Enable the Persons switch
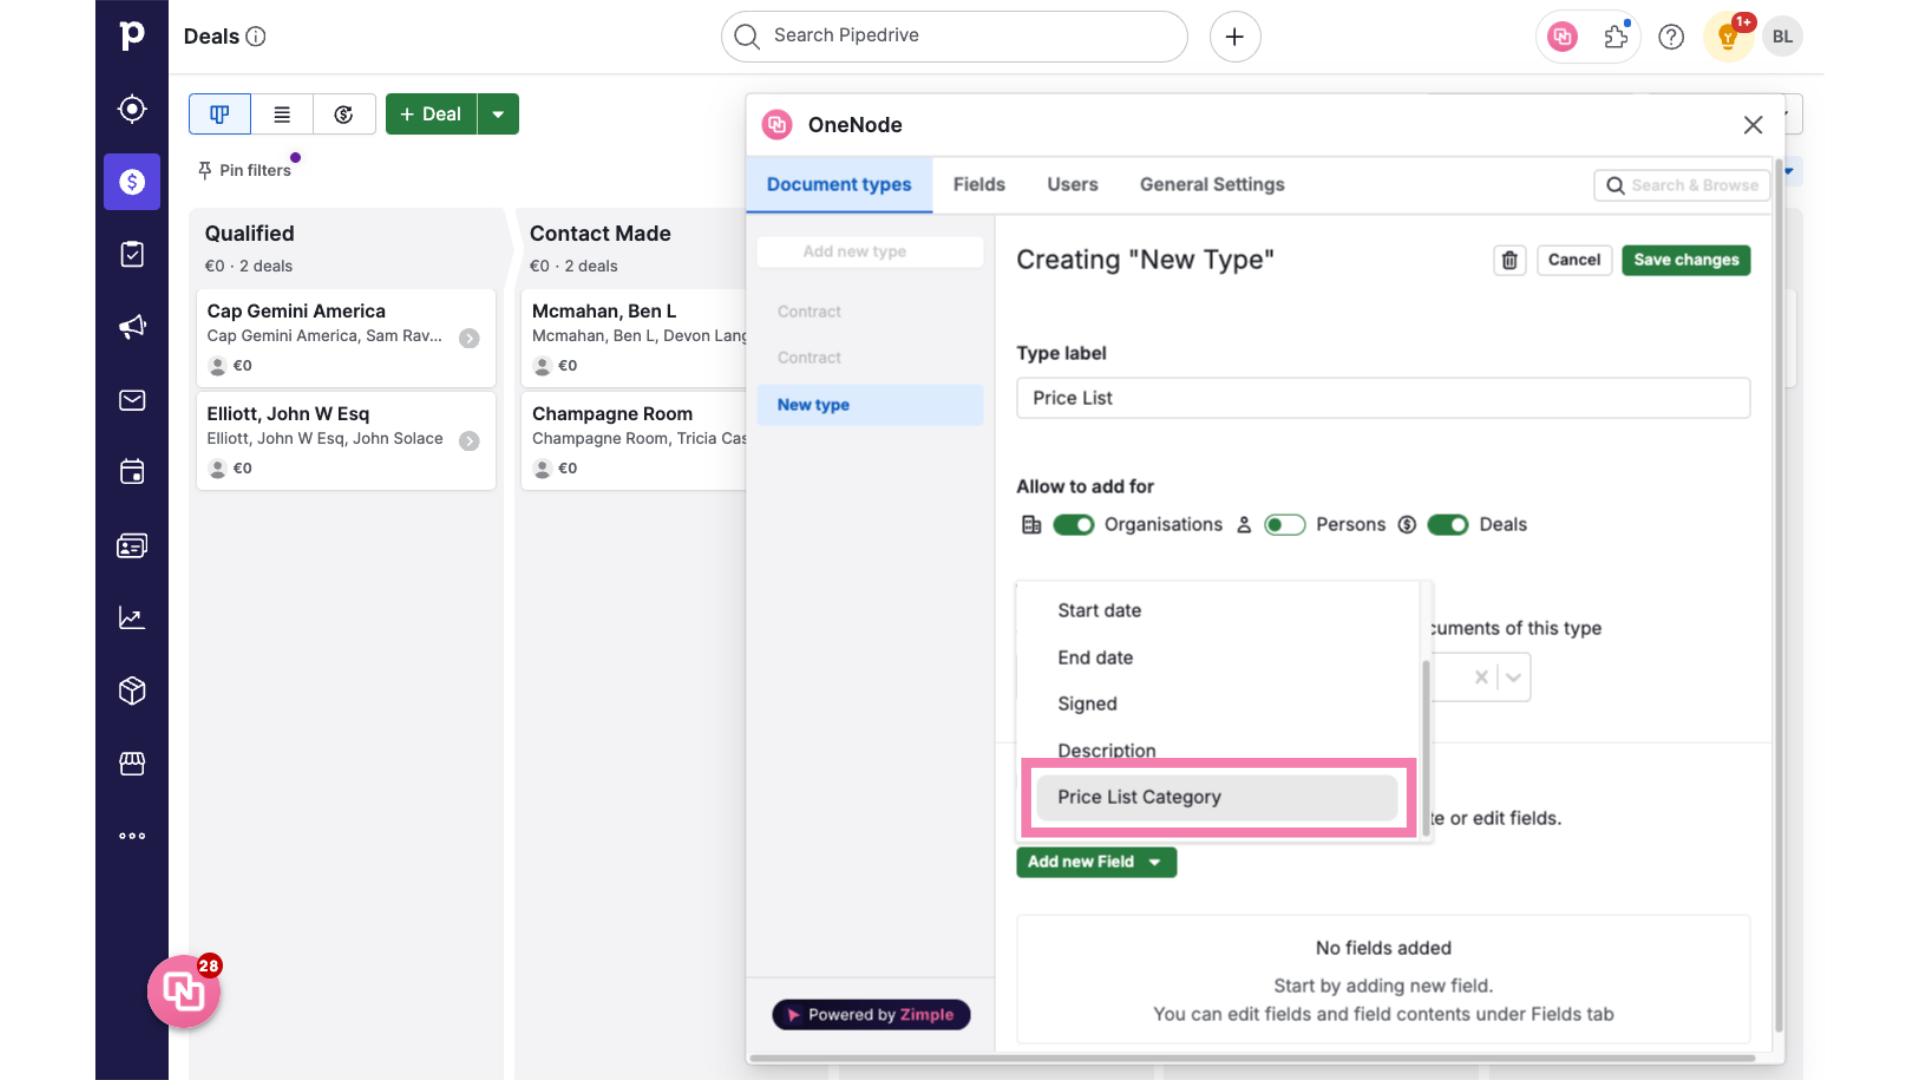The height and width of the screenshot is (1080, 1920). 1285,525
